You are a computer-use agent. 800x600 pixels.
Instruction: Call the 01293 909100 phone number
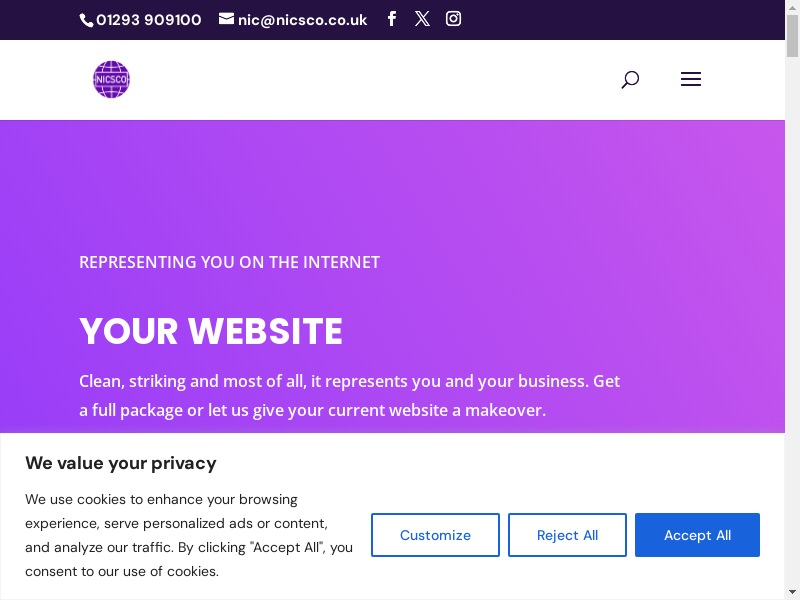(x=148, y=20)
